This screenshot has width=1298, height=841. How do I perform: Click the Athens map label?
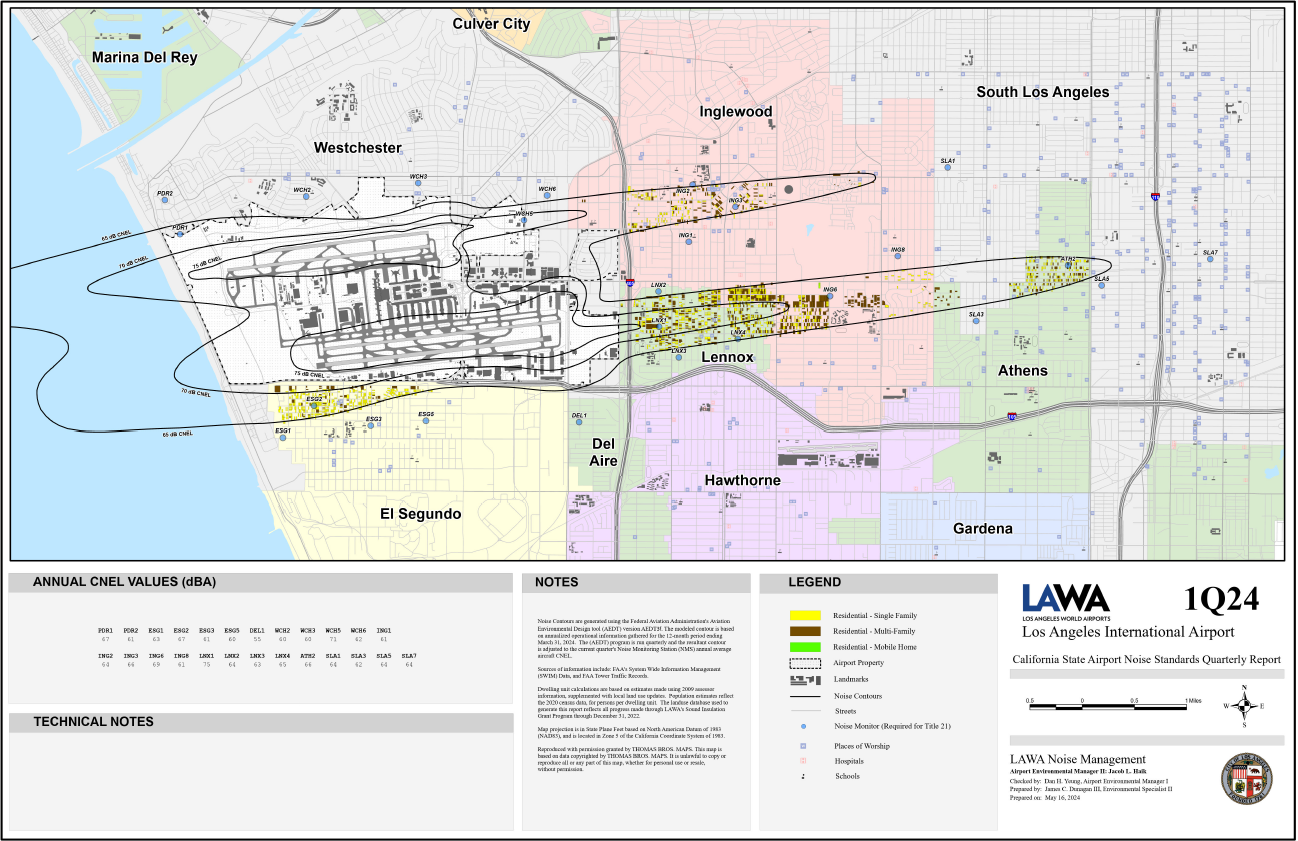[1023, 370]
